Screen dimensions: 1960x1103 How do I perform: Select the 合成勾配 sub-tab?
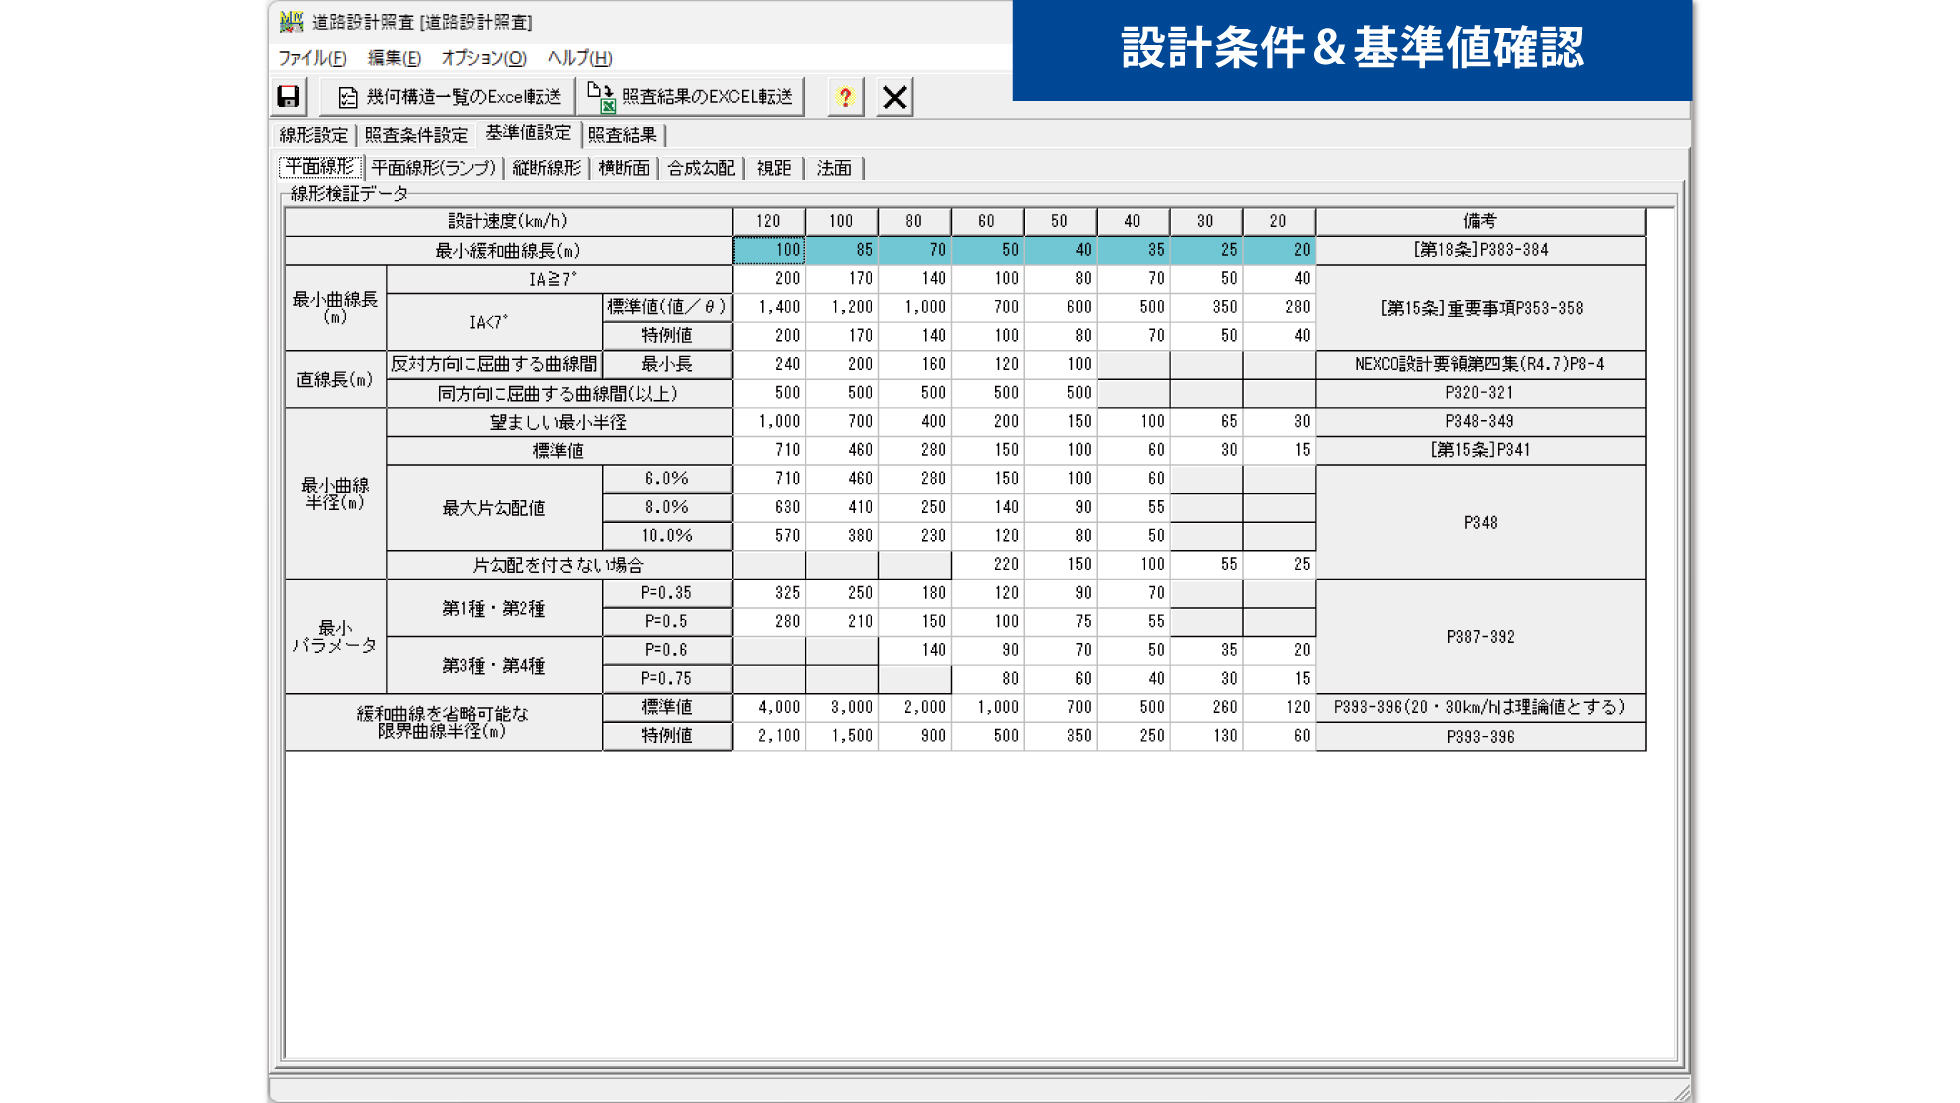tap(701, 168)
